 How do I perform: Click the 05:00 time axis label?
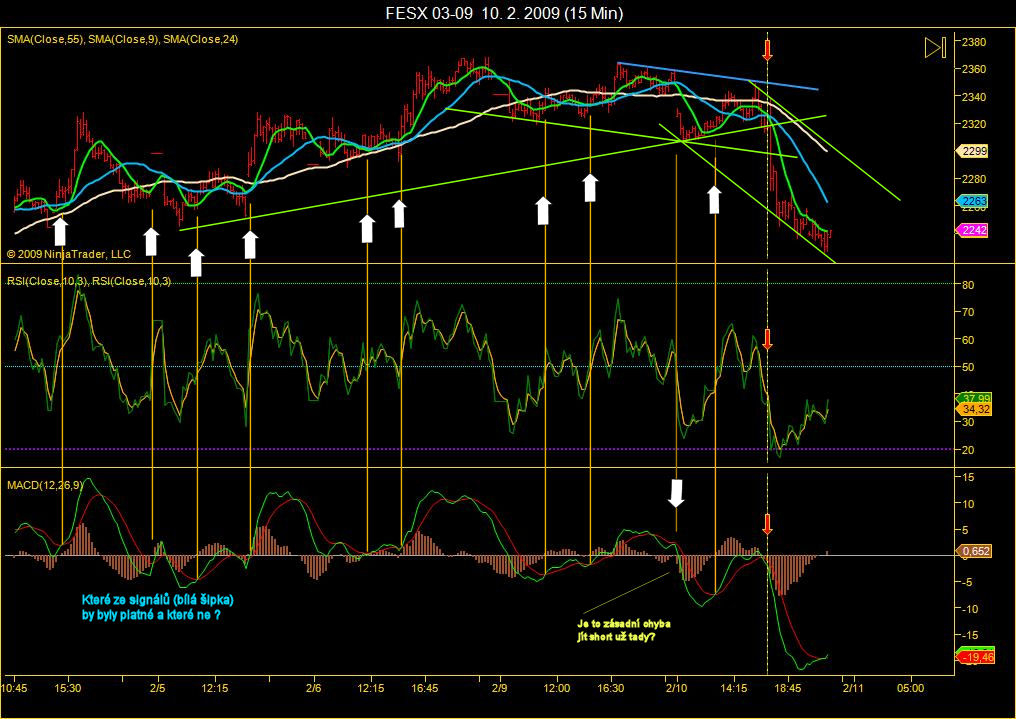pos(910,688)
